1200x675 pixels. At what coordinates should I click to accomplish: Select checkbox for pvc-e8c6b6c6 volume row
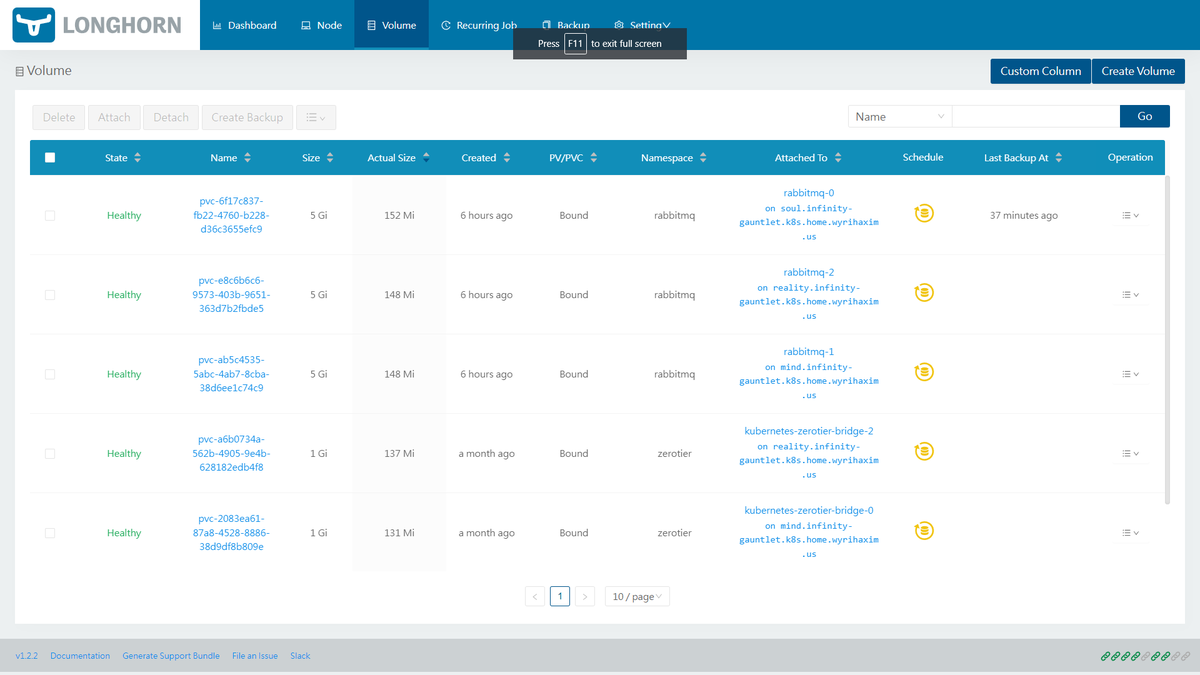(x=50, y=295)
